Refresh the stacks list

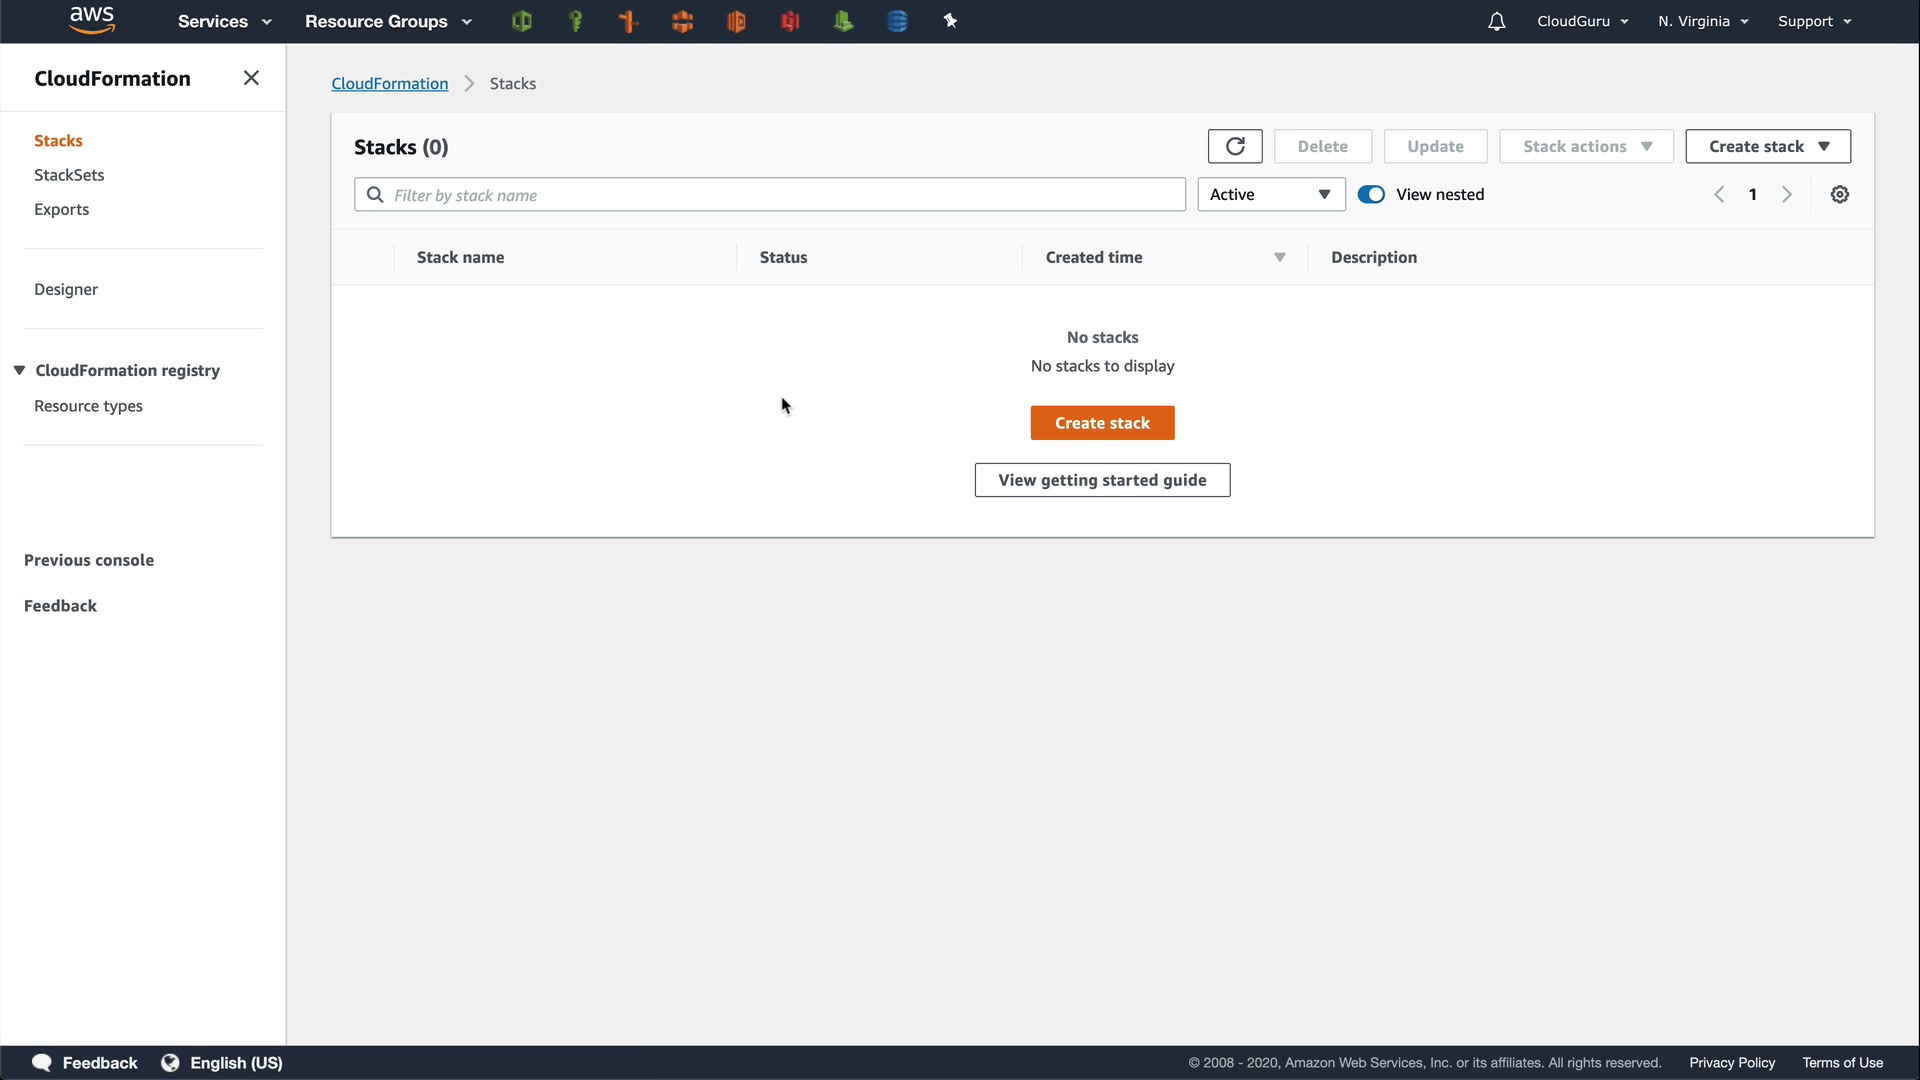click(x=1235, y=146)
